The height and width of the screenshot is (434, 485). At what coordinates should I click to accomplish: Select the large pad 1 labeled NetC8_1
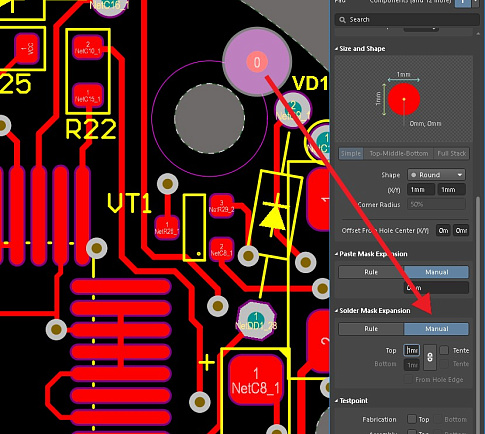coord(256,380)
